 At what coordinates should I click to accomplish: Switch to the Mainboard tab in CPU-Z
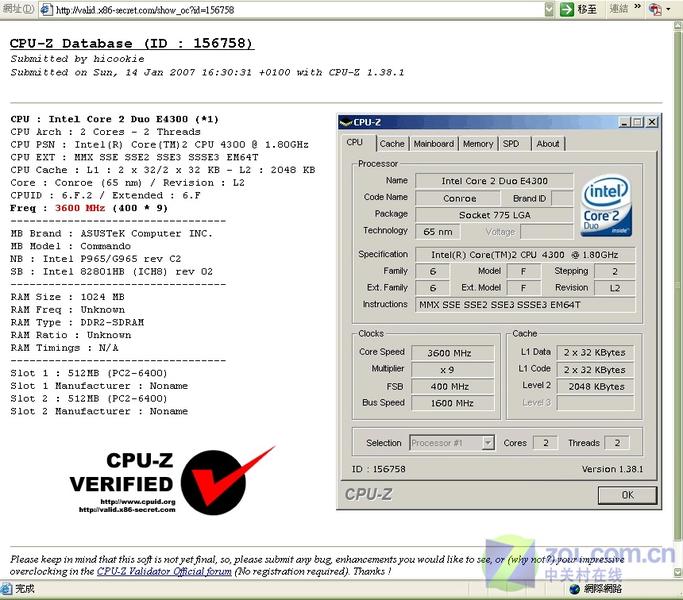[433, 144]
